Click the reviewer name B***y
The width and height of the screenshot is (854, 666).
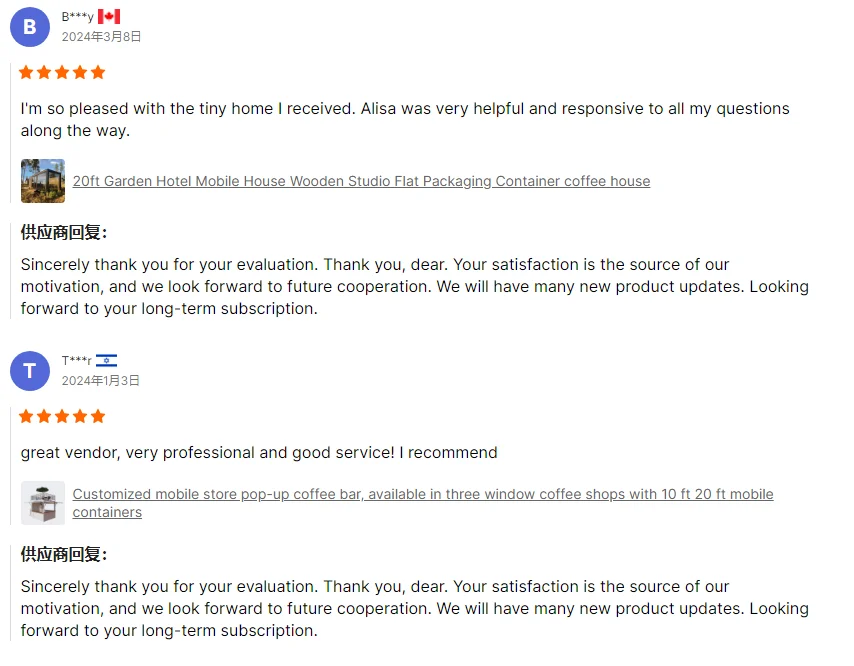[77, 17]
